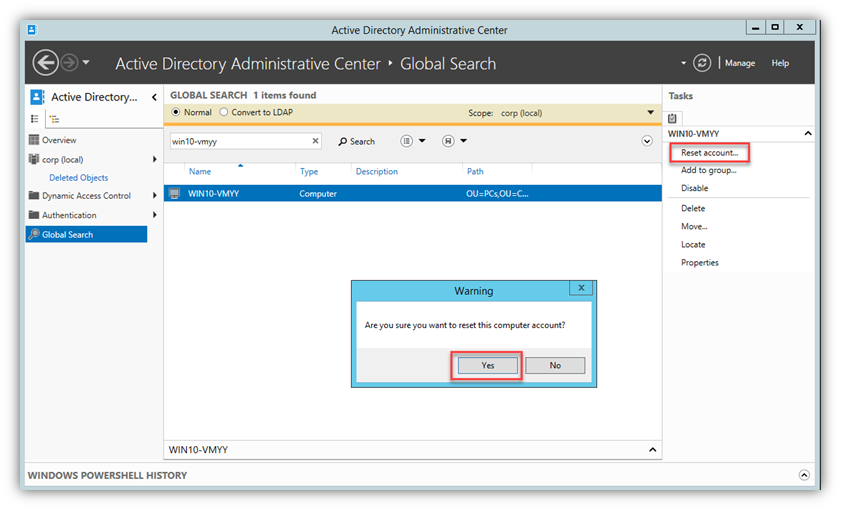Open the dropdown beside list options icon
The width and height of the screenshot is (841, 510).
pyautogui.click(x=422, y=141)
